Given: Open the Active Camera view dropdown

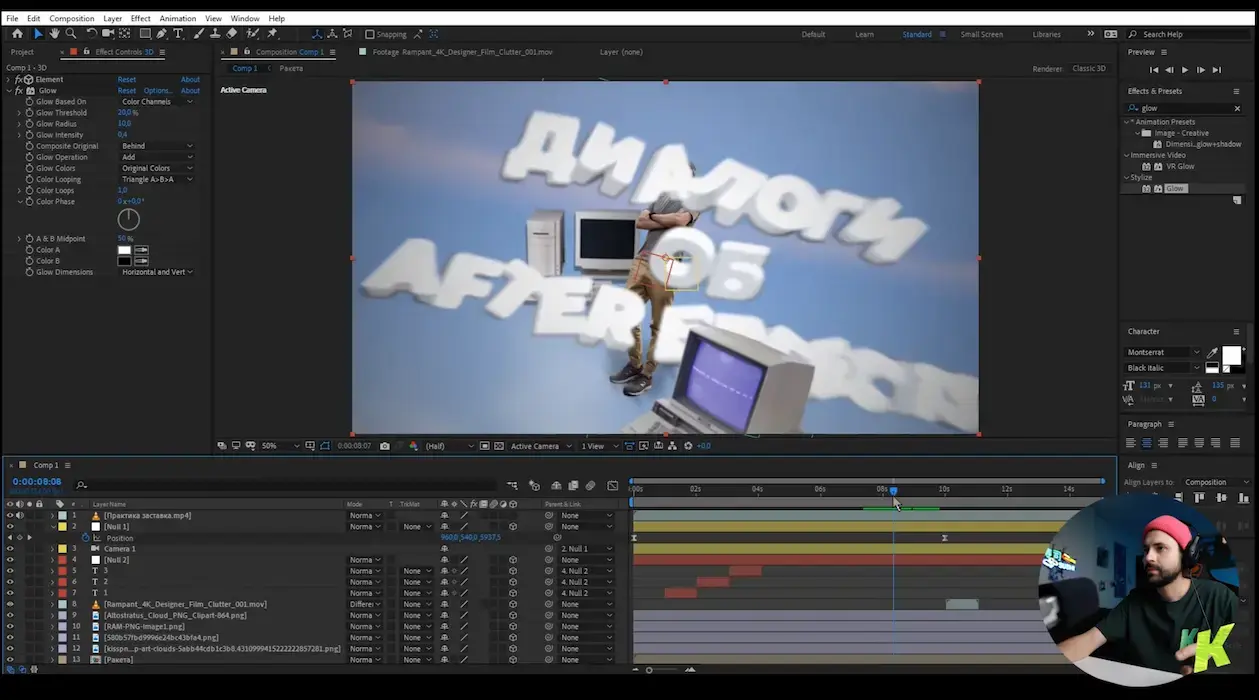Looking at the screenshot, I should click(x=541, y=446).
